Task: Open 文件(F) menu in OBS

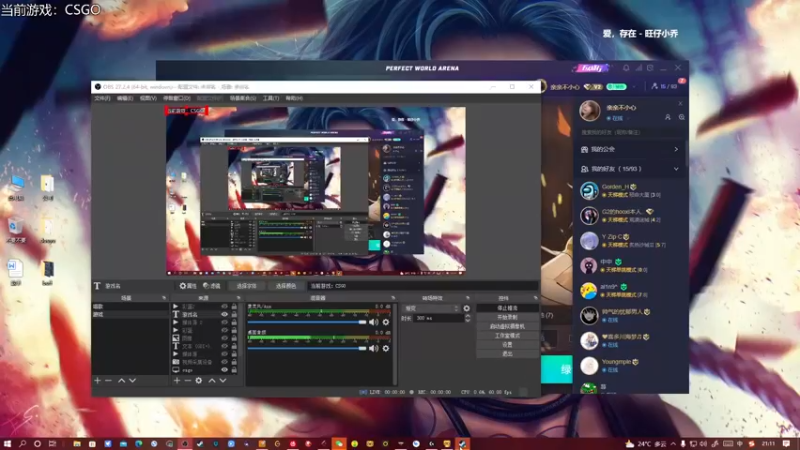Action: (102, 98)
